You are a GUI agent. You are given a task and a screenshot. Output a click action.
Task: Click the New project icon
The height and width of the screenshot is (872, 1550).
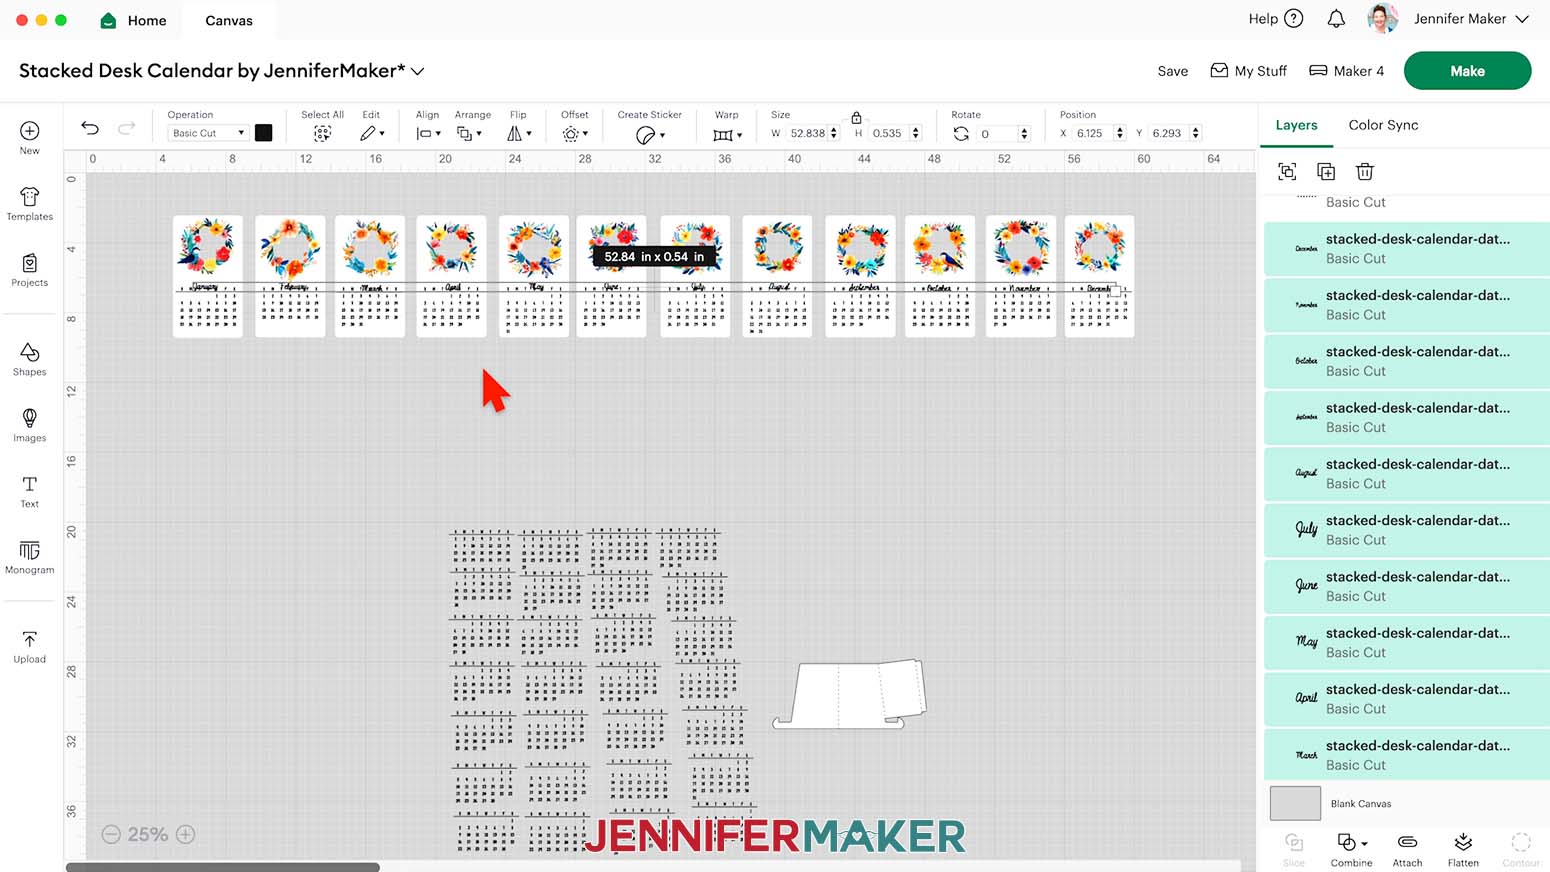click(30, 131)
